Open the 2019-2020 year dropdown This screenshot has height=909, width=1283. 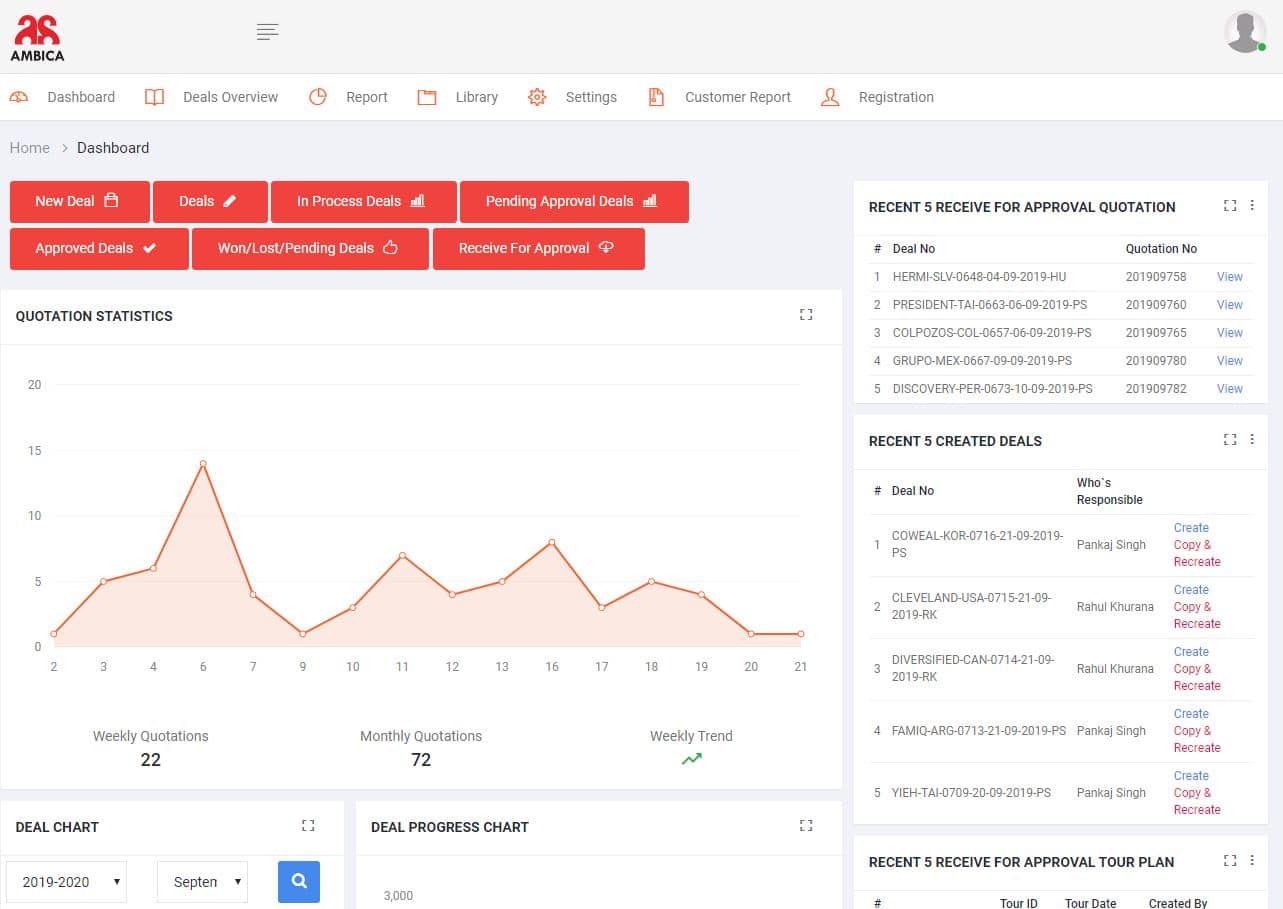click(x=67, y=882)
